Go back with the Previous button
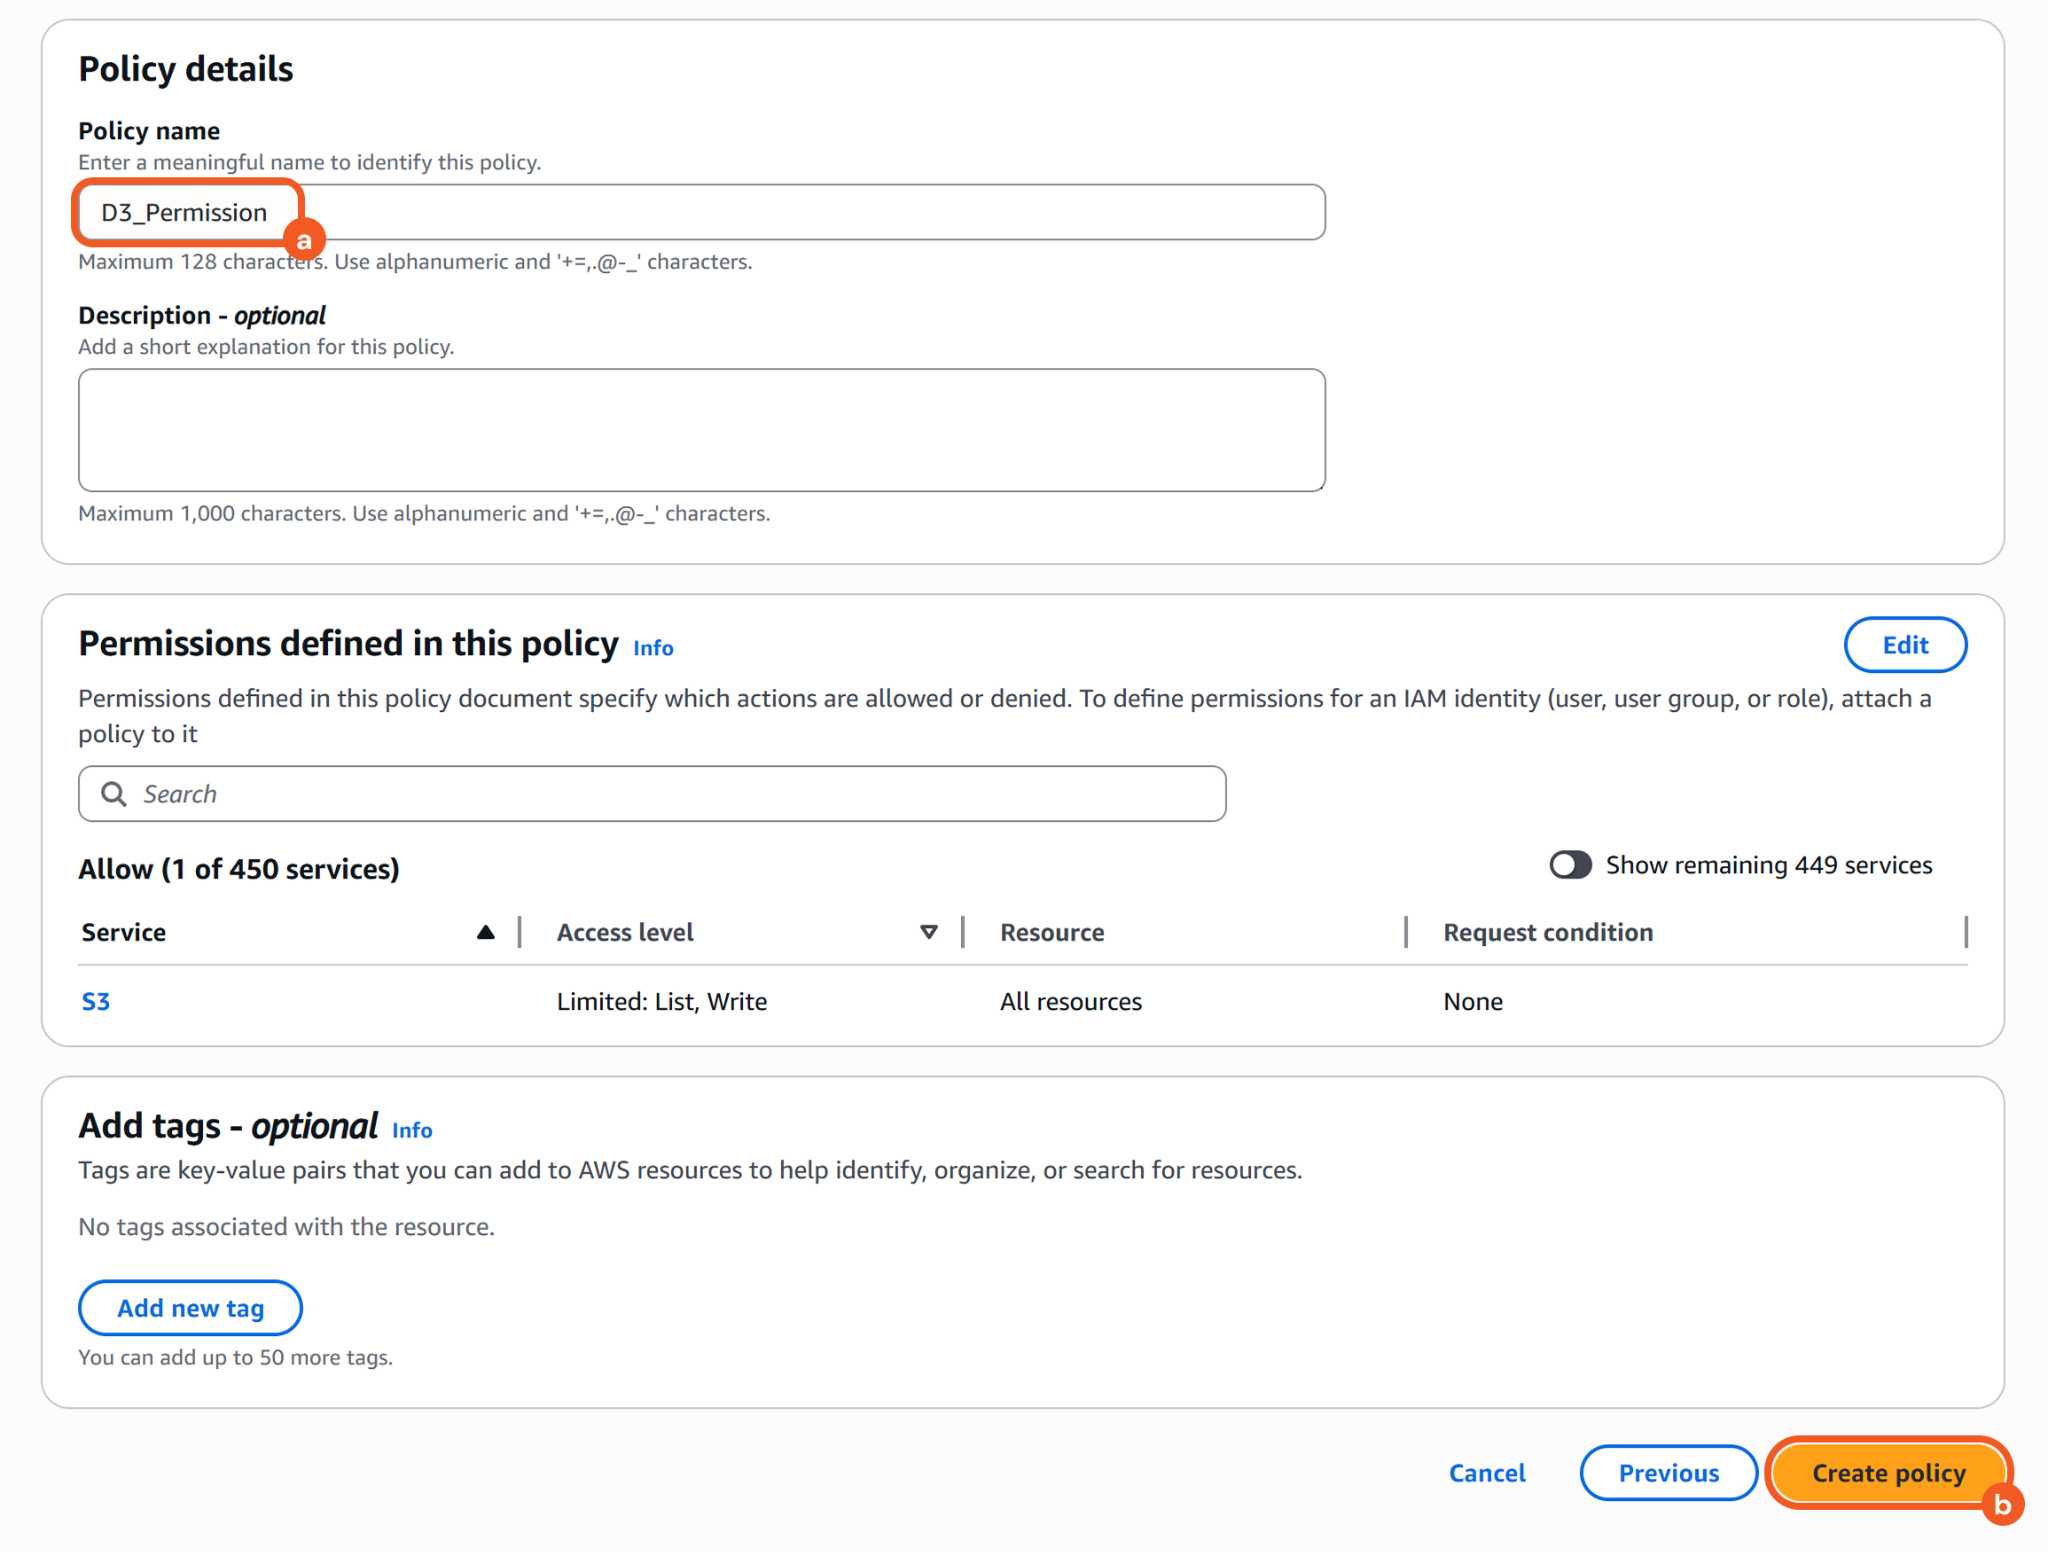Image resolution: width=2048 pixels, height=1552 pixels. (1668, 1473)
